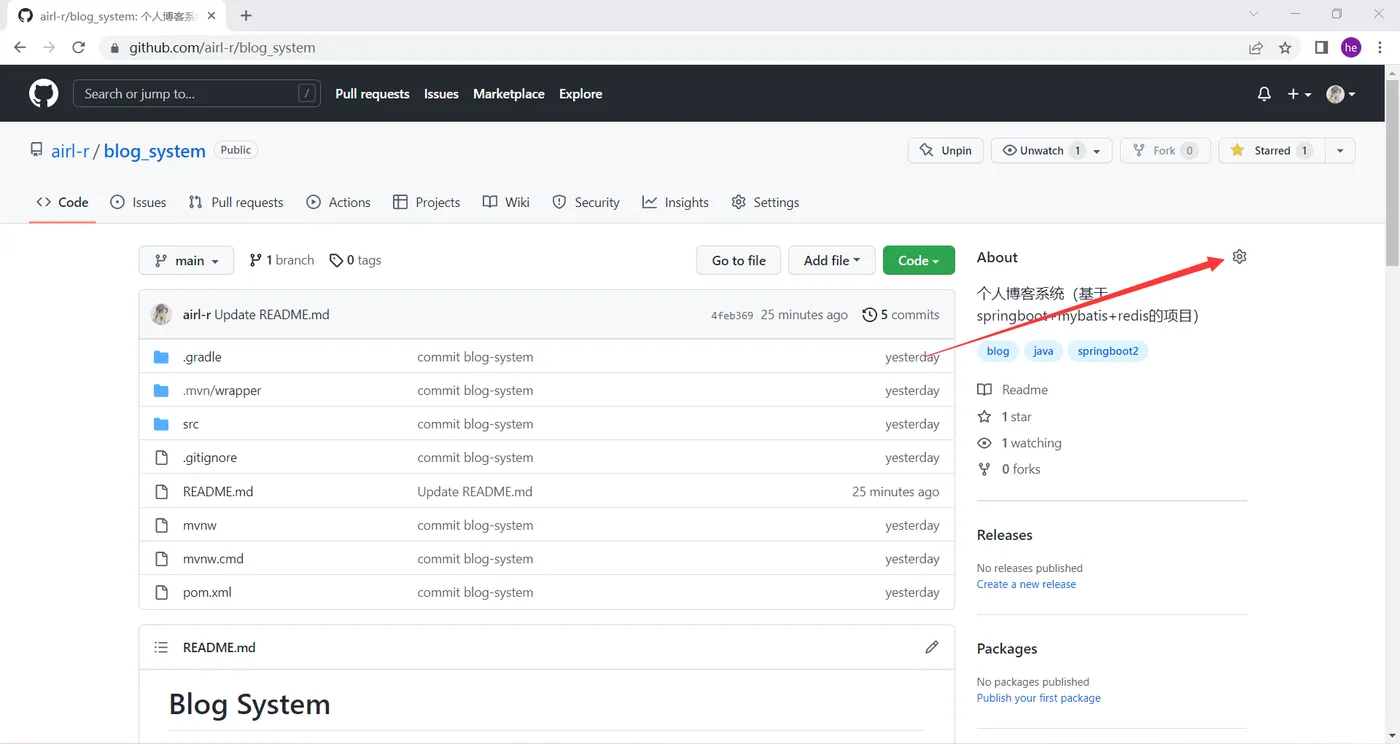Share this page from the address bar

point(1256,47)
